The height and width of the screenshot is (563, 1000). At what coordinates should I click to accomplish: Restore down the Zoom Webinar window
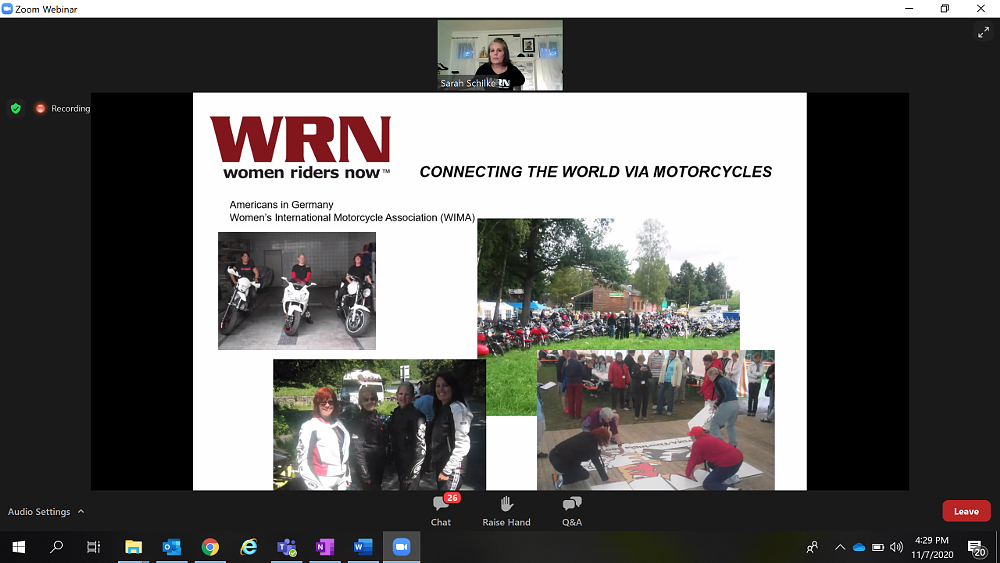click(945, 8)
